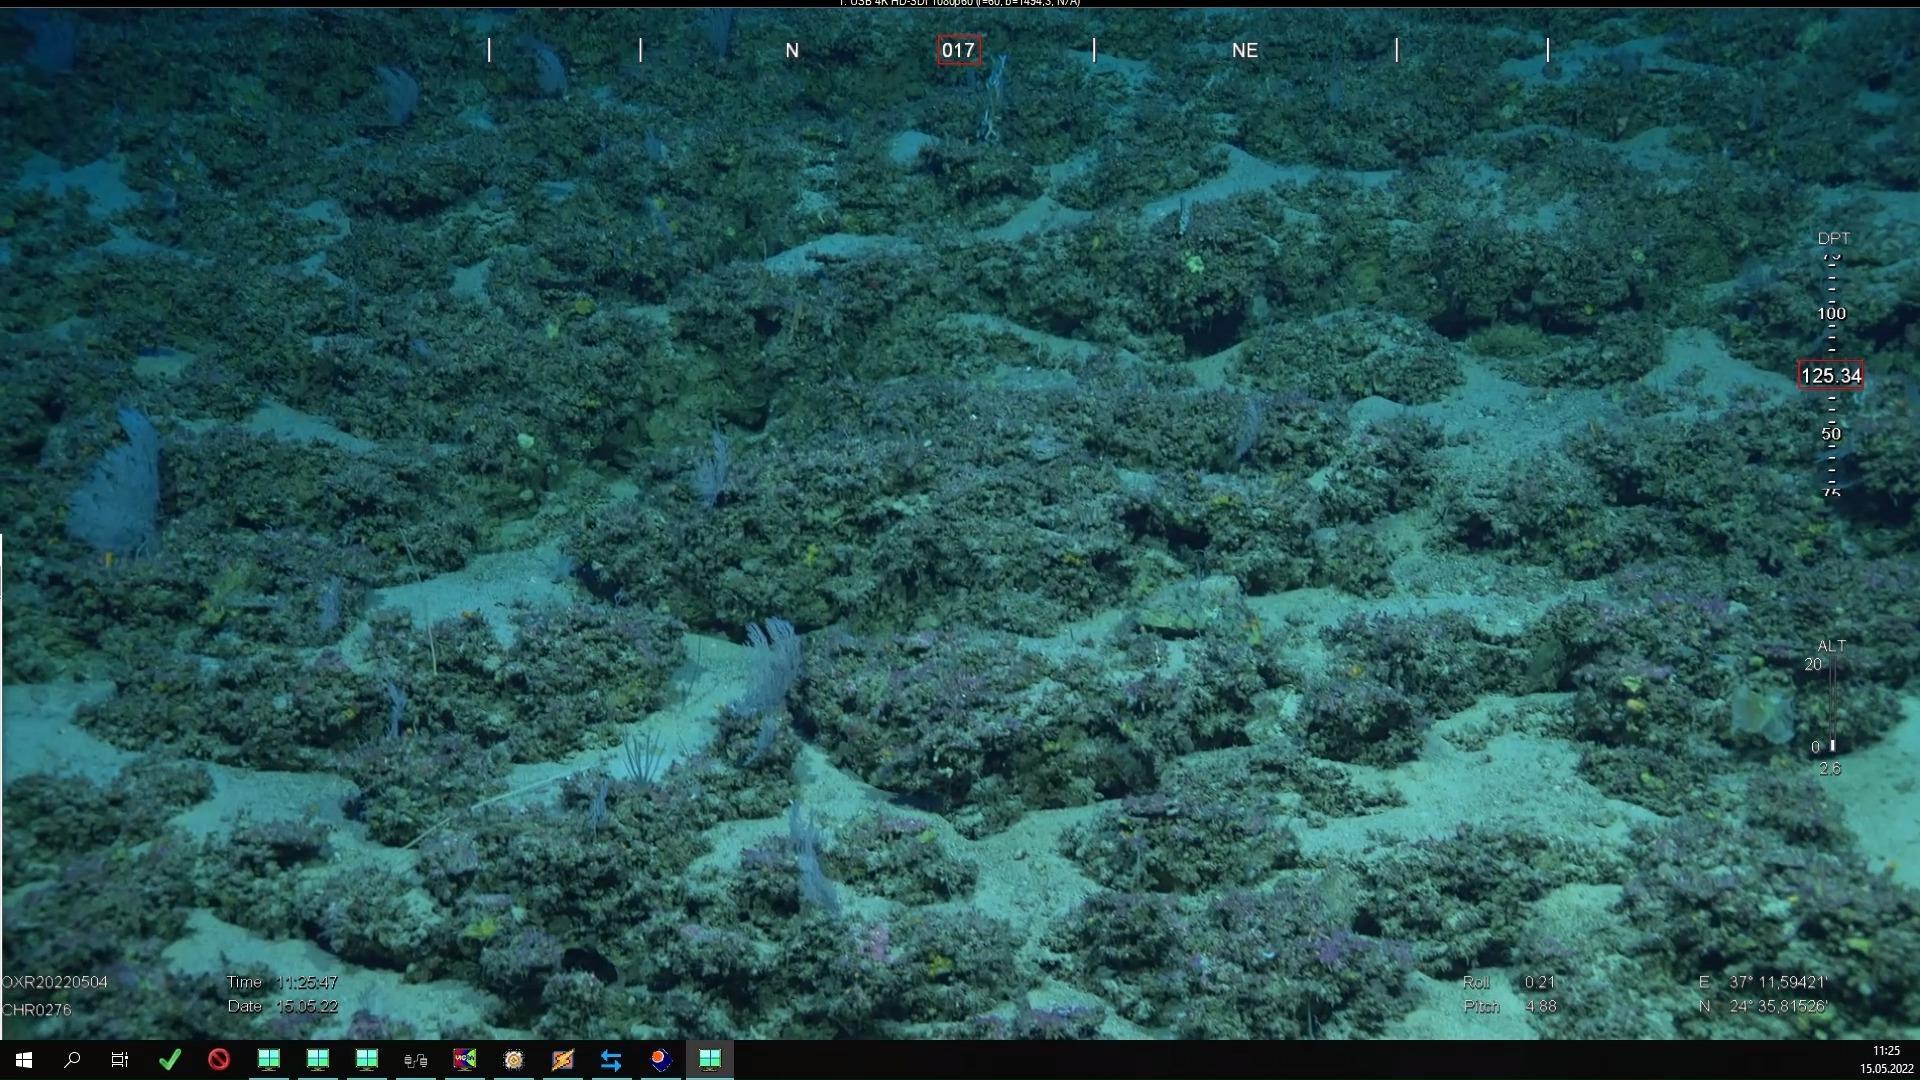Click the overlay time value 11:25:47
1920x1080 pixels.
[x=307, y=982]
